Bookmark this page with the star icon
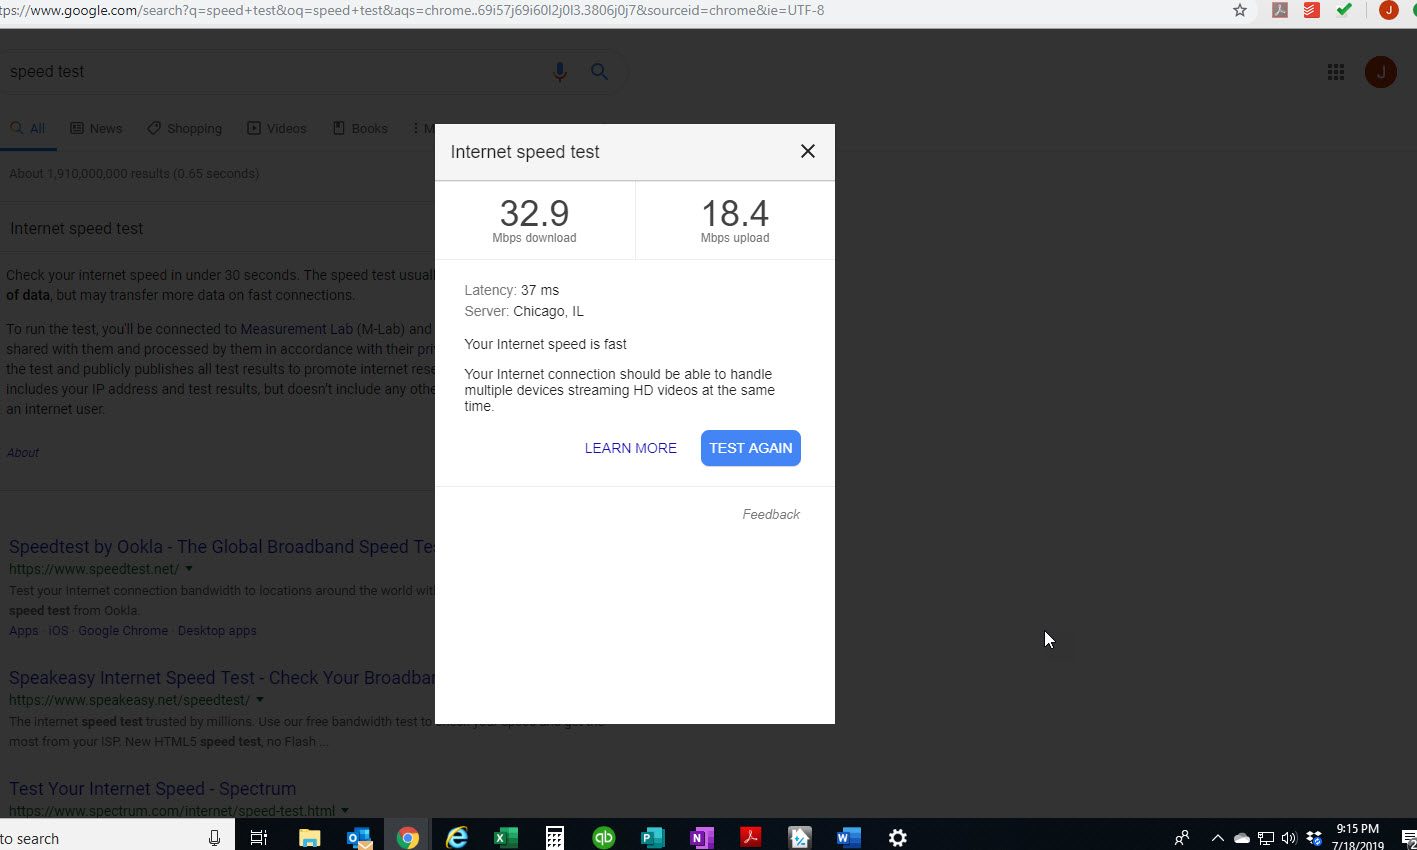This screenshot has width=1417, height=850. point(1240,11)
